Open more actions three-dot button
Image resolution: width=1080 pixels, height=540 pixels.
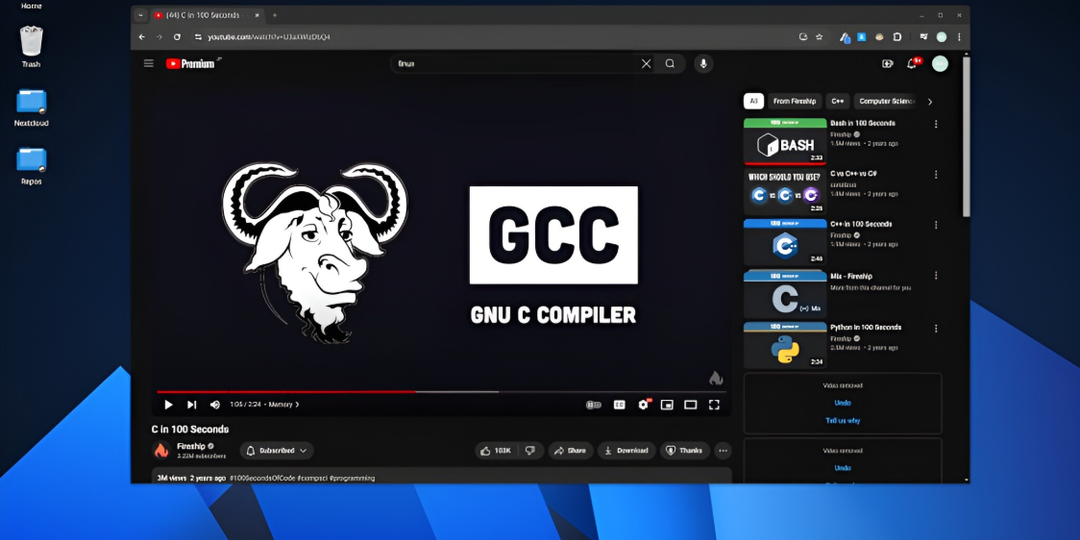[x=723, y=450]
